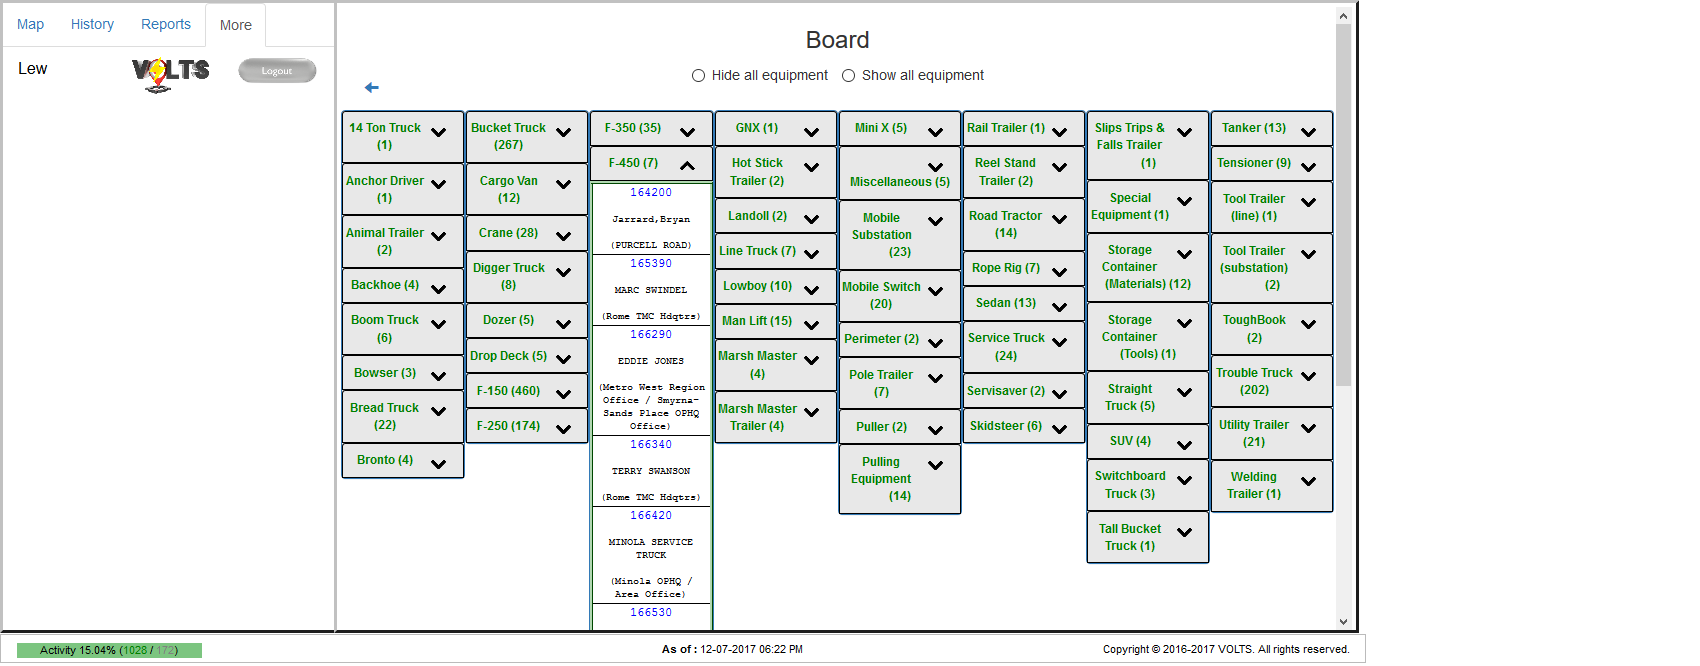This screenshot has width=1700, height=666.
Task: Click the board scrollbar down arrow
Action: tap(1343, 621)
